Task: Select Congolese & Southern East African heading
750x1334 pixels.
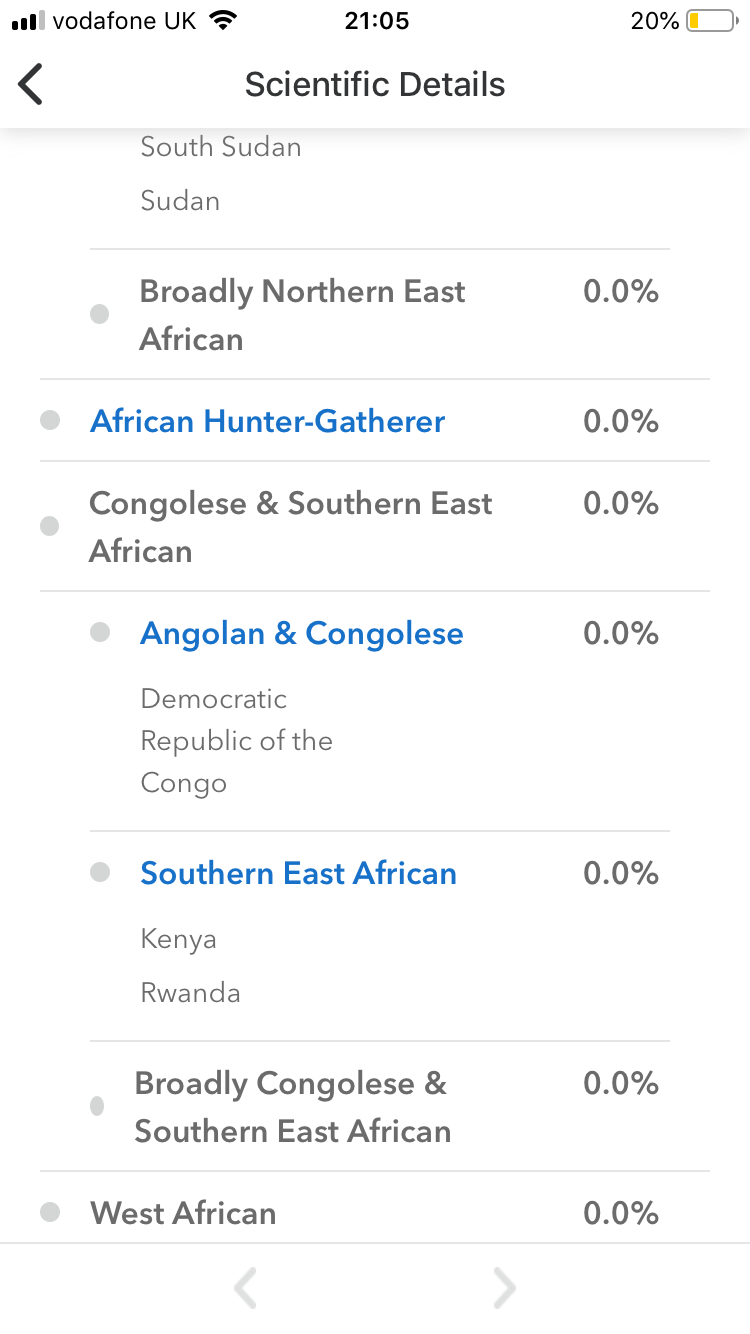Action: [290, 526]
